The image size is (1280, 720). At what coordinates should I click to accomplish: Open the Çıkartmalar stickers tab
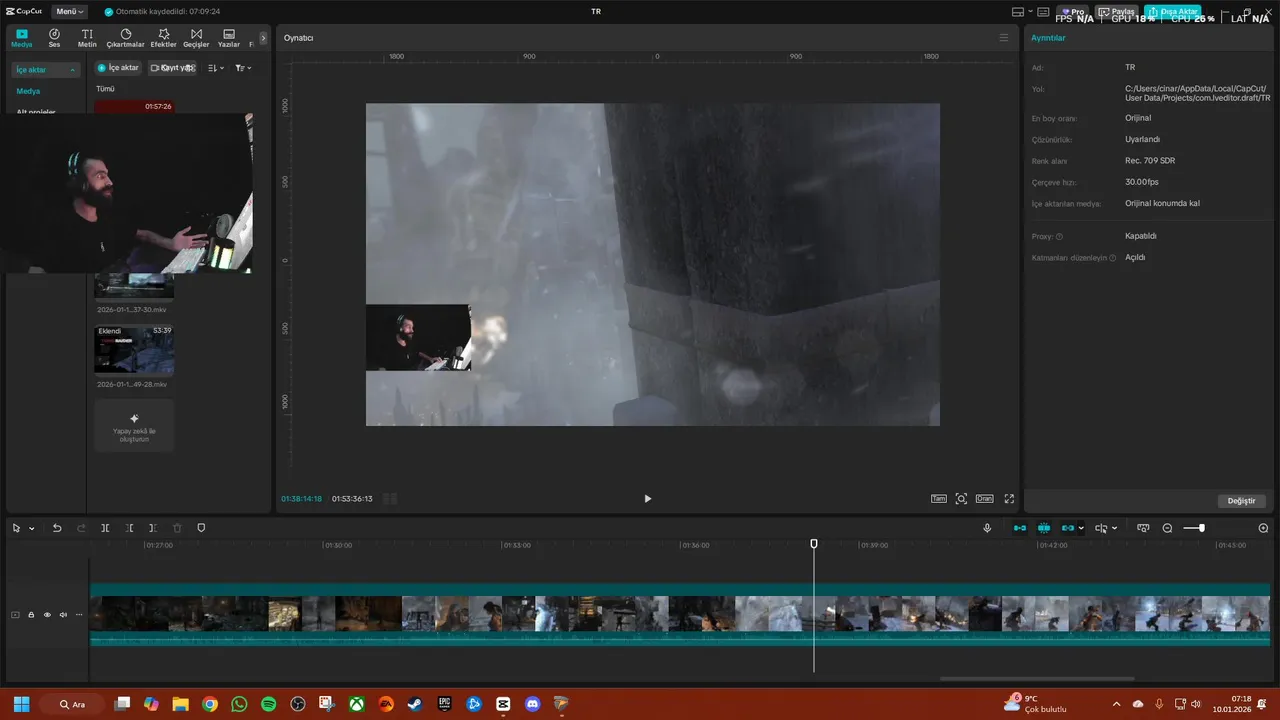(126, 38)
